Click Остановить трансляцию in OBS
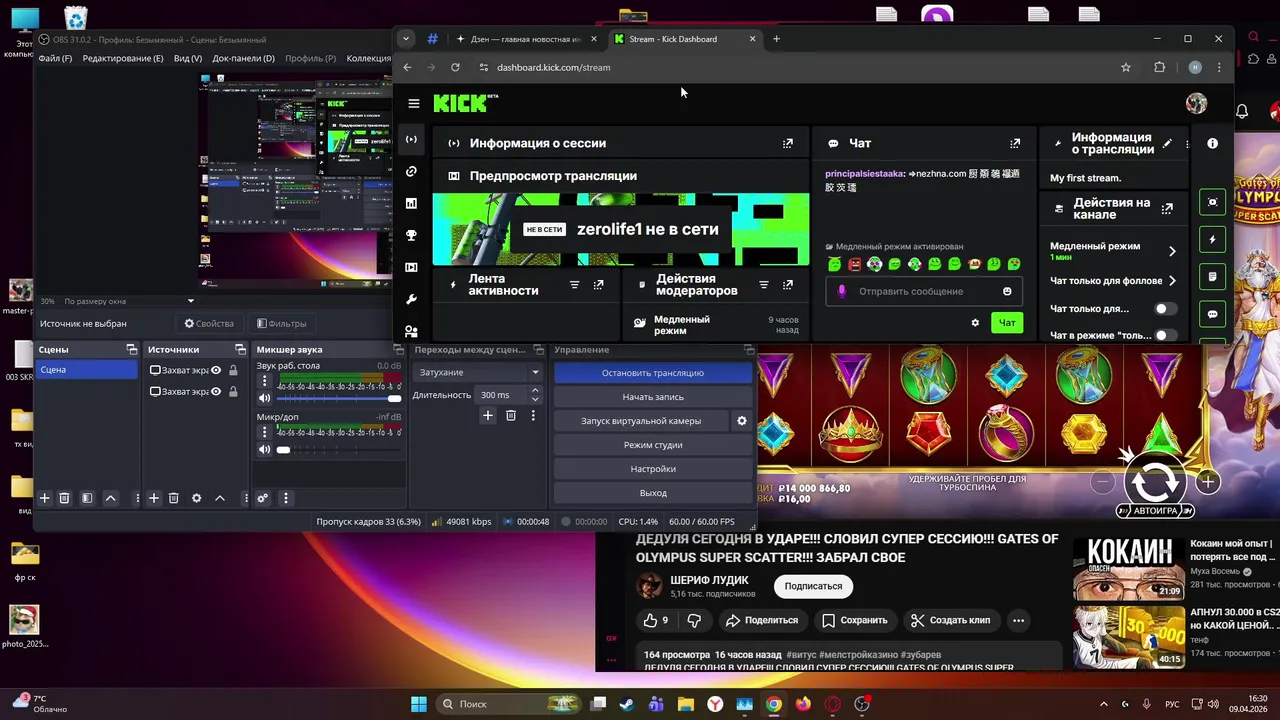Image resolution: width=1280 pixels, height=720 pixels. pyautogui.click(x=653, y=373)
